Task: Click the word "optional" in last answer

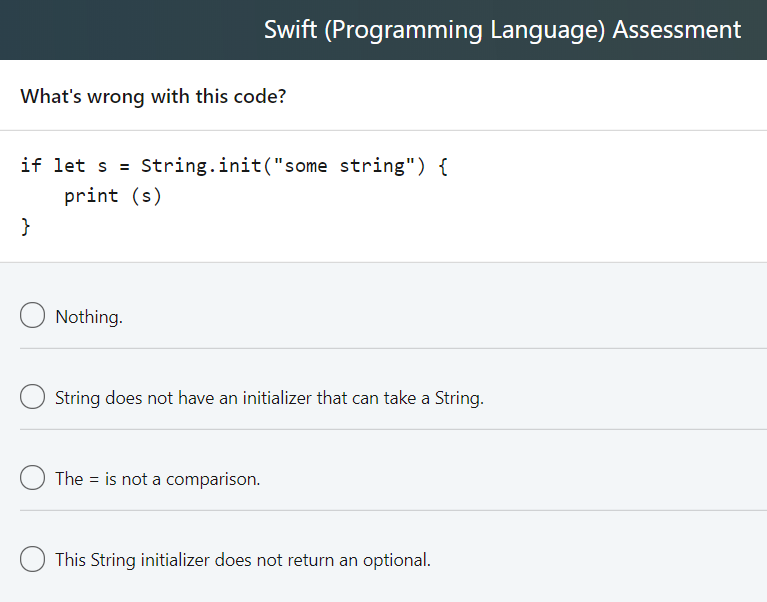Action: (x=396, y=560)
